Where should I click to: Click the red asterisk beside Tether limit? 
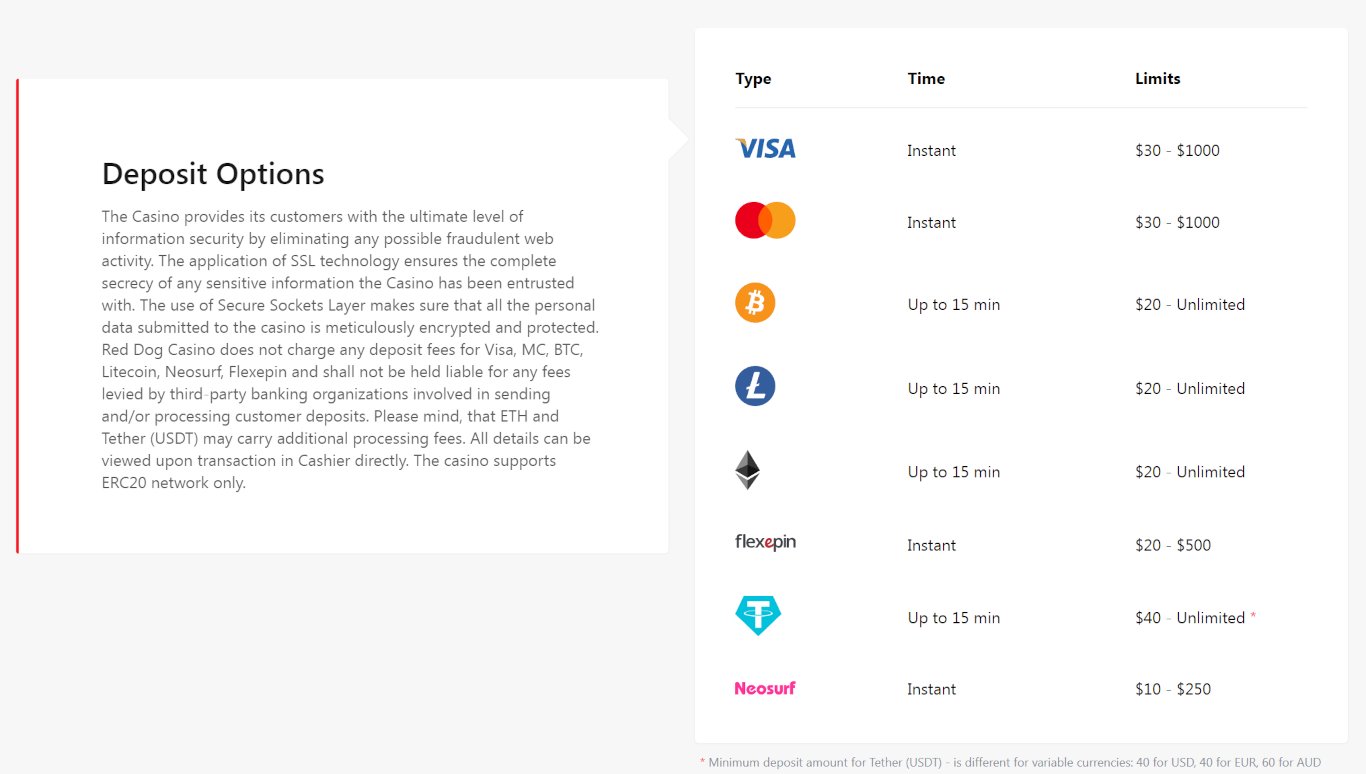pyautogui.click(x=1253, y=617)
